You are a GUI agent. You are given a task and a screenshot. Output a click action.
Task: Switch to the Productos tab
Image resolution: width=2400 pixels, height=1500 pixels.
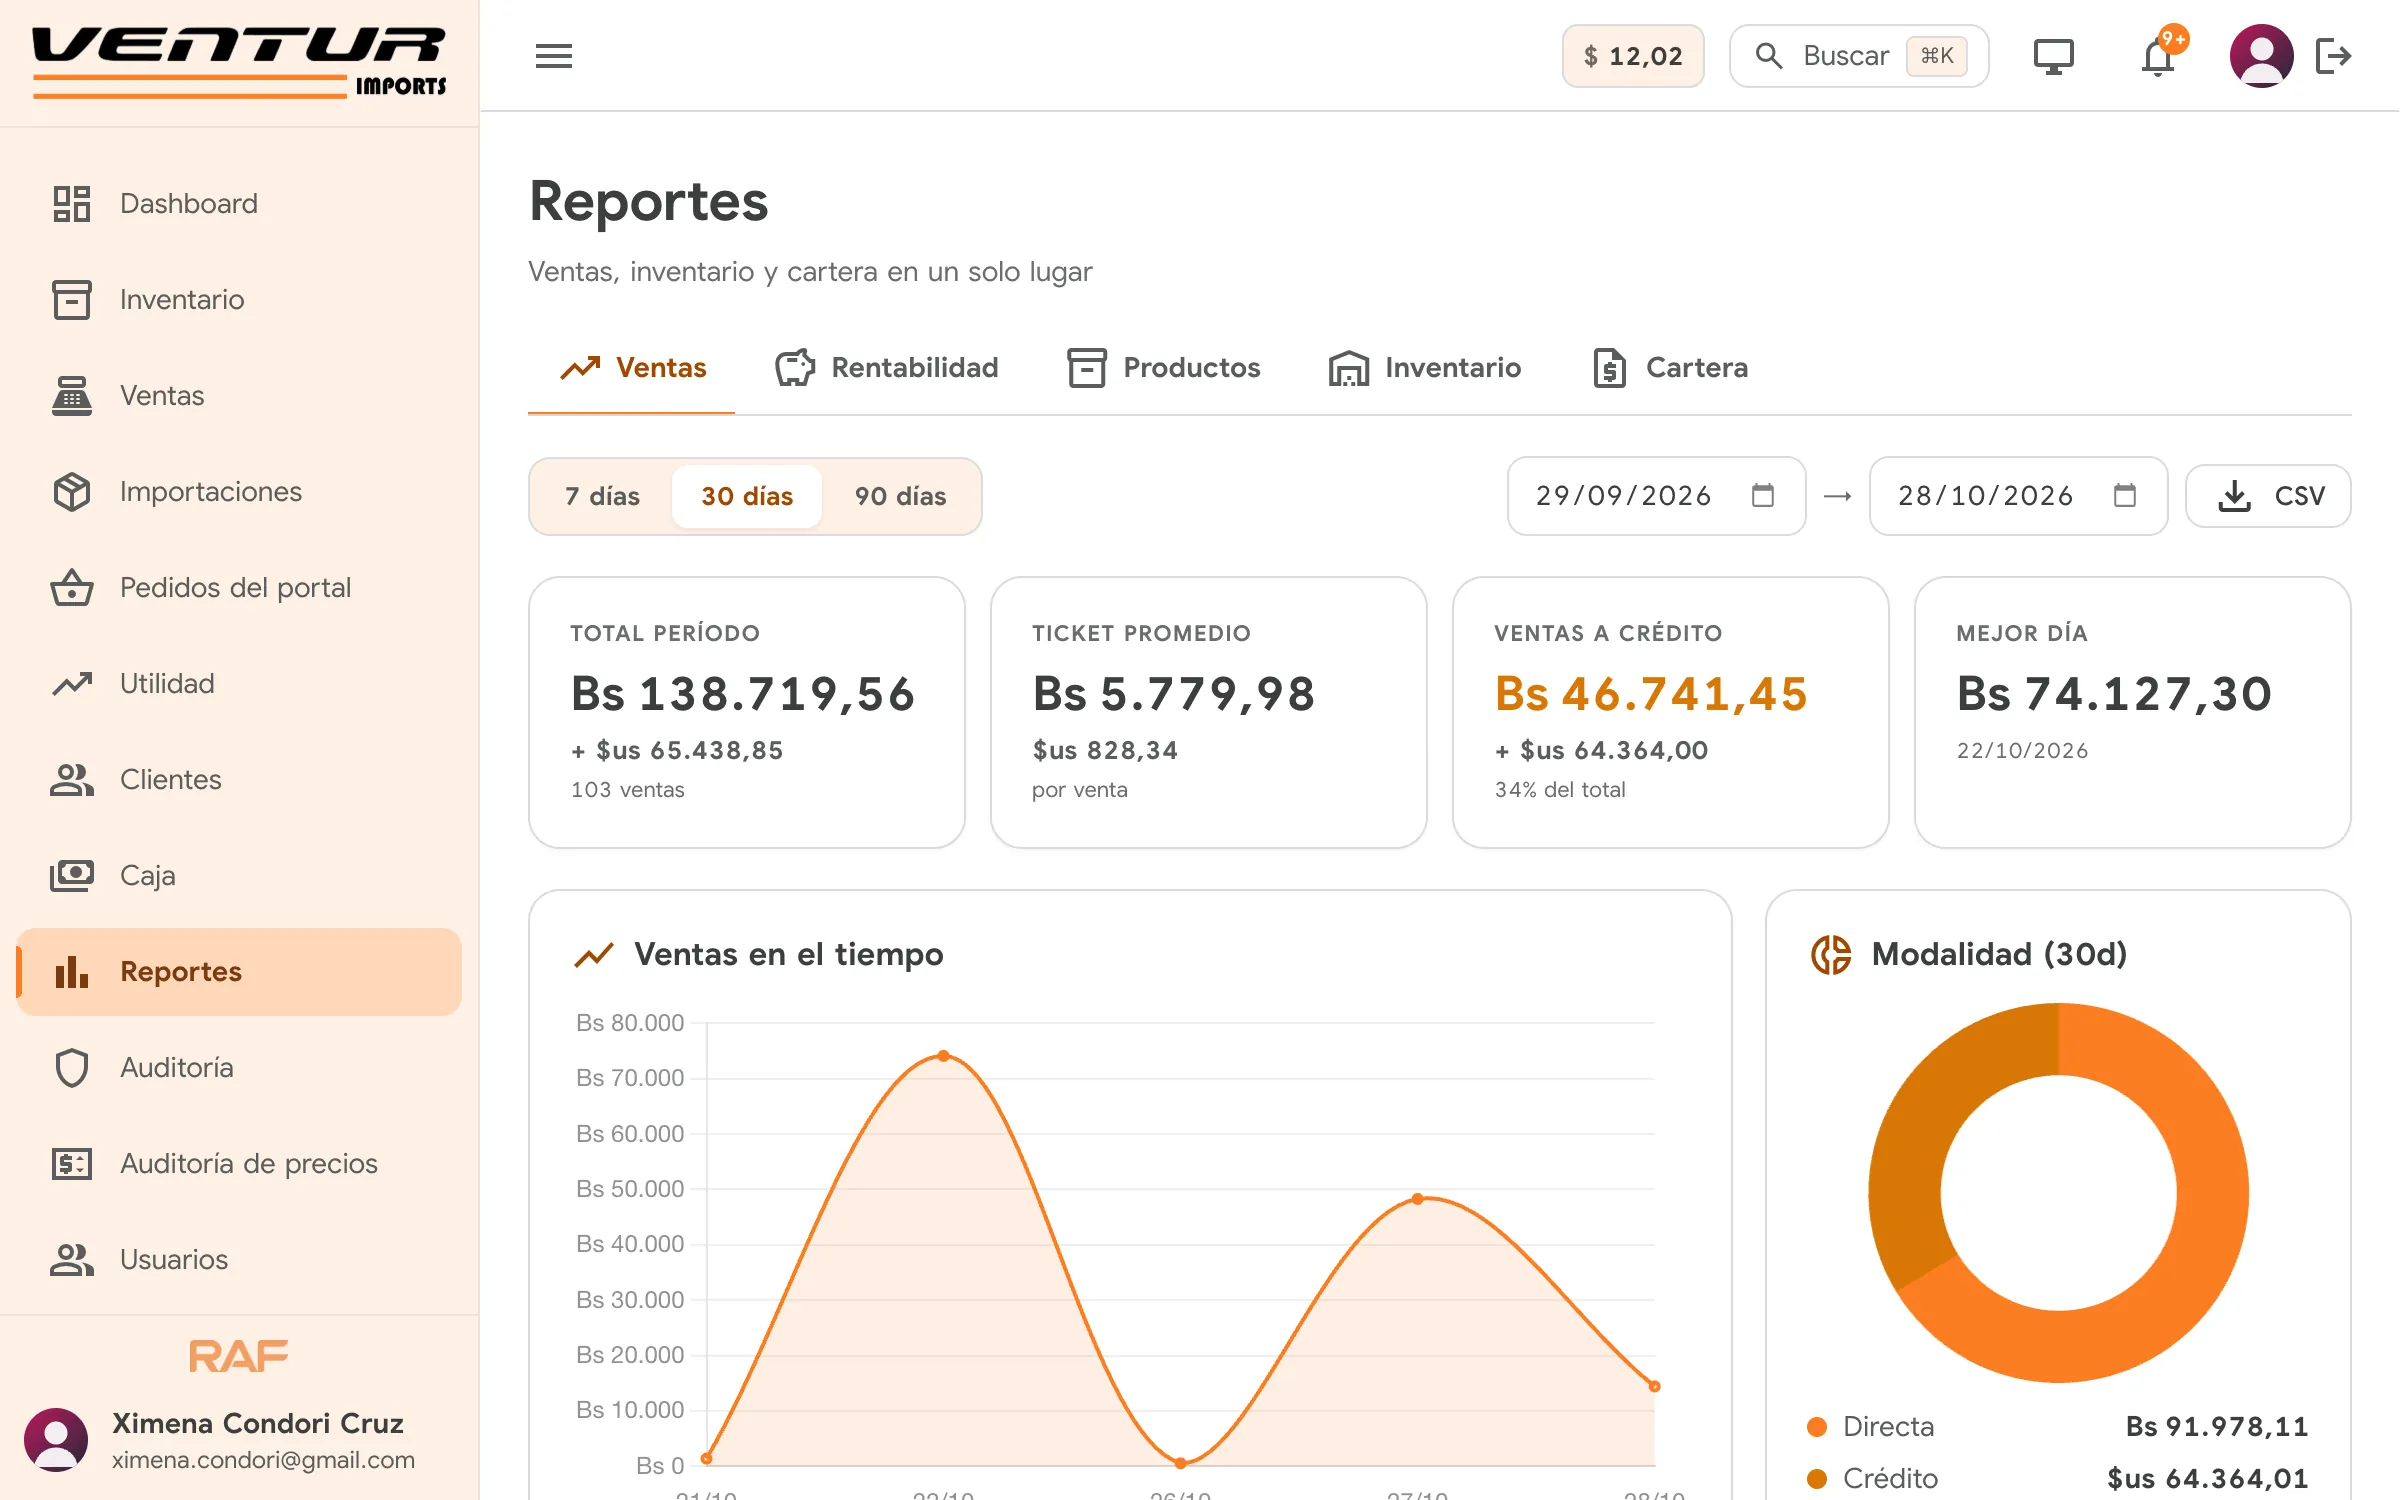coord(1164,368)
